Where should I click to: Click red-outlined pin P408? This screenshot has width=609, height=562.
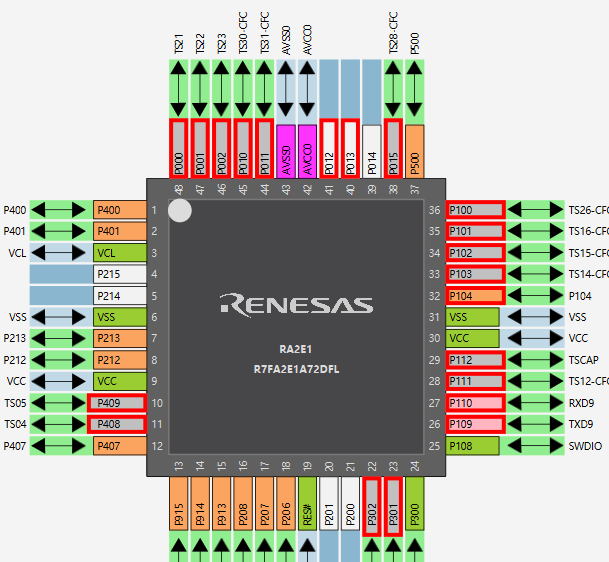click(x=117, y=424)
